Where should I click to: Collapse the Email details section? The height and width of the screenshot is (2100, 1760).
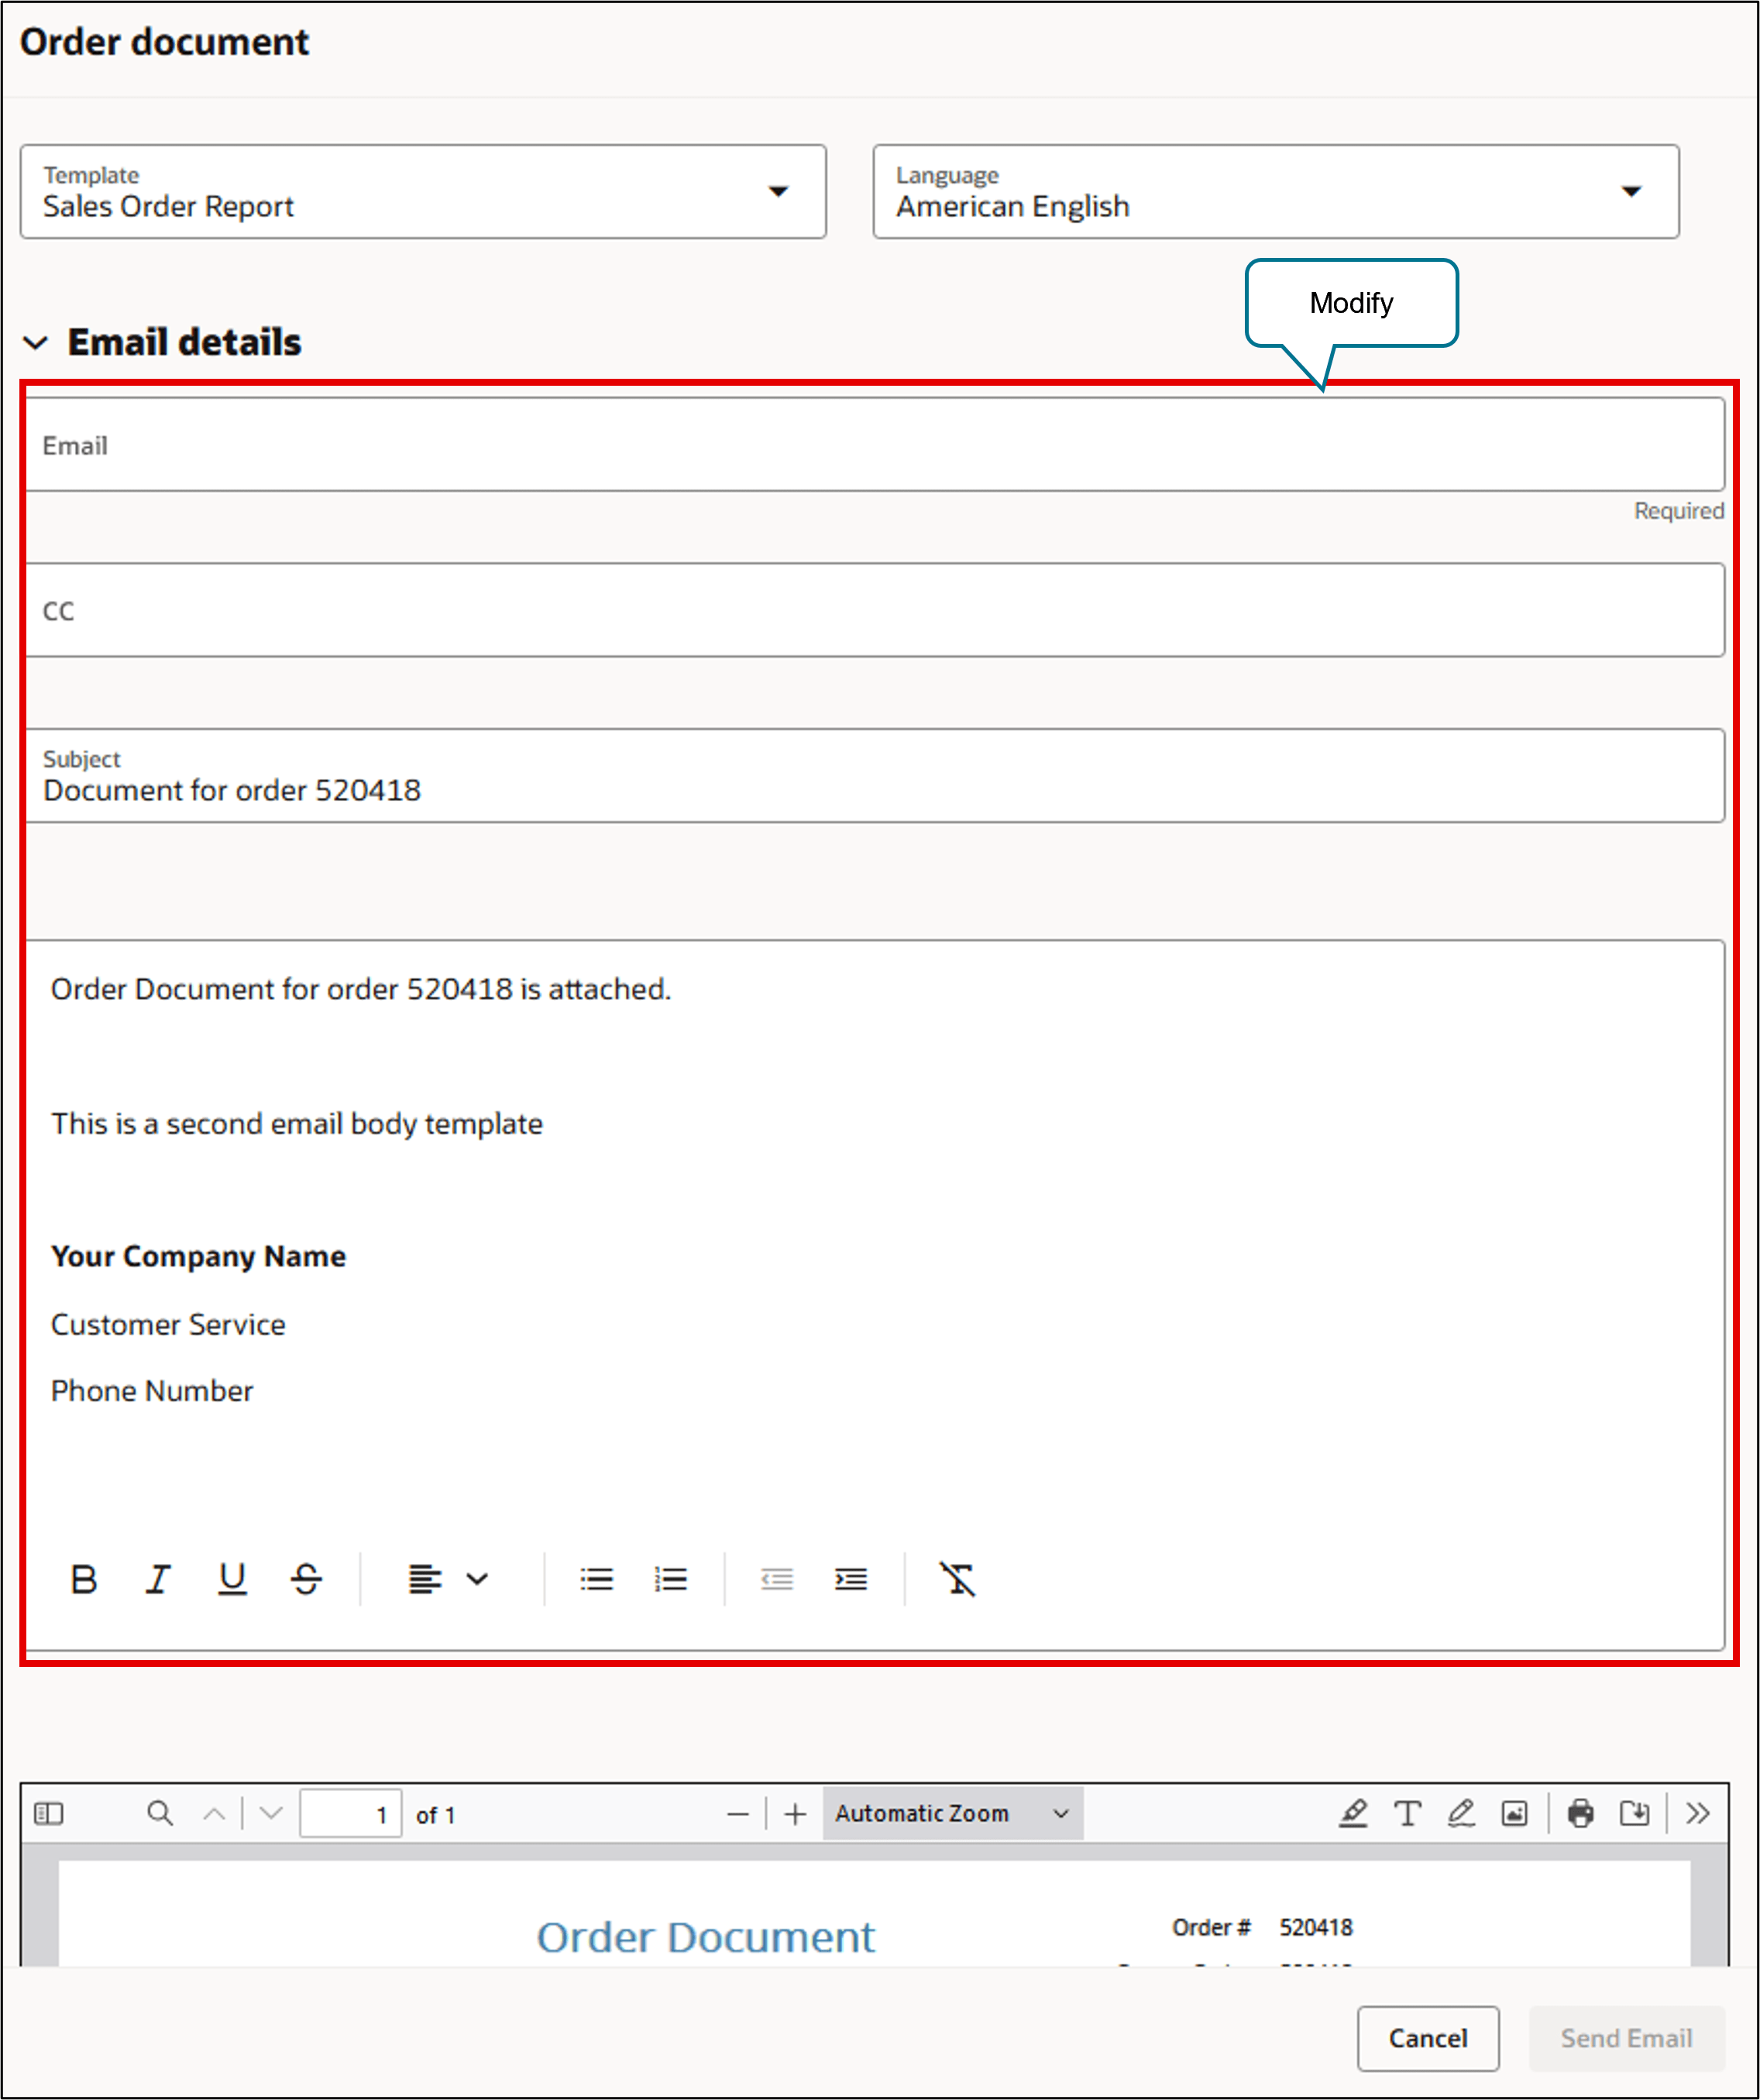(36, 343)
